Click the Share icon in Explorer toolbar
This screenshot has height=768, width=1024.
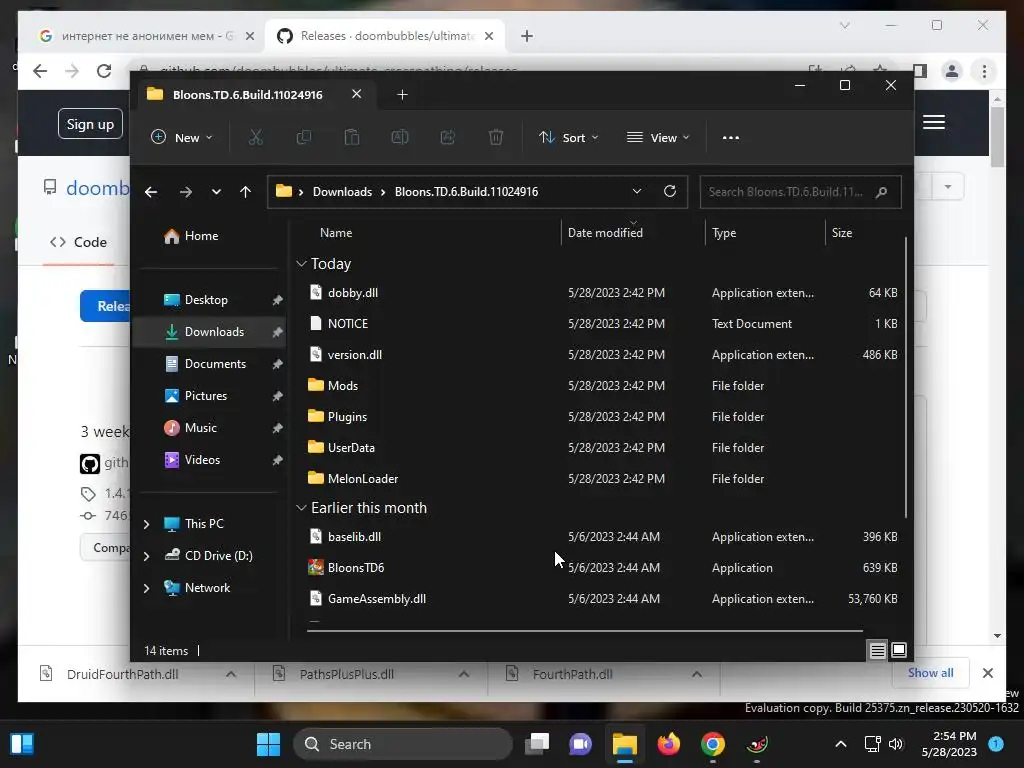[x=448, y=137]
